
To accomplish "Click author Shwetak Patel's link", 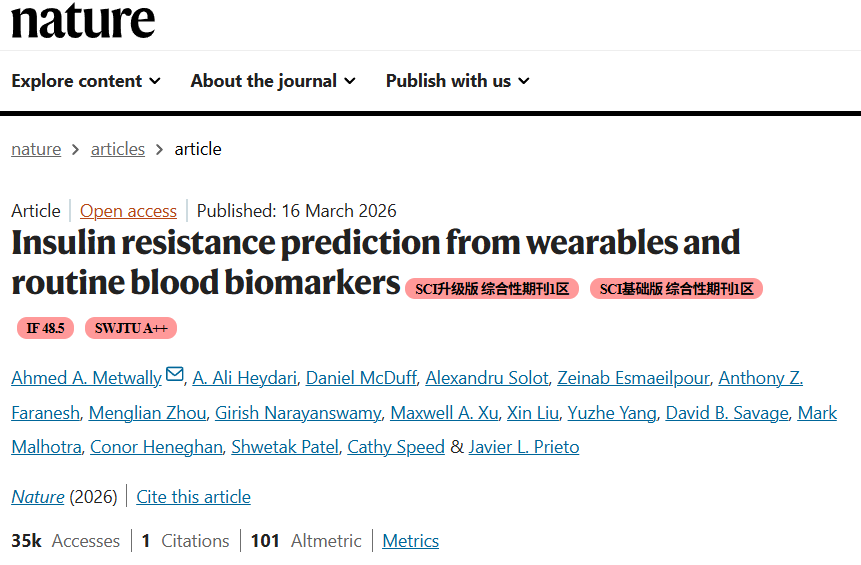I will 285,447.
